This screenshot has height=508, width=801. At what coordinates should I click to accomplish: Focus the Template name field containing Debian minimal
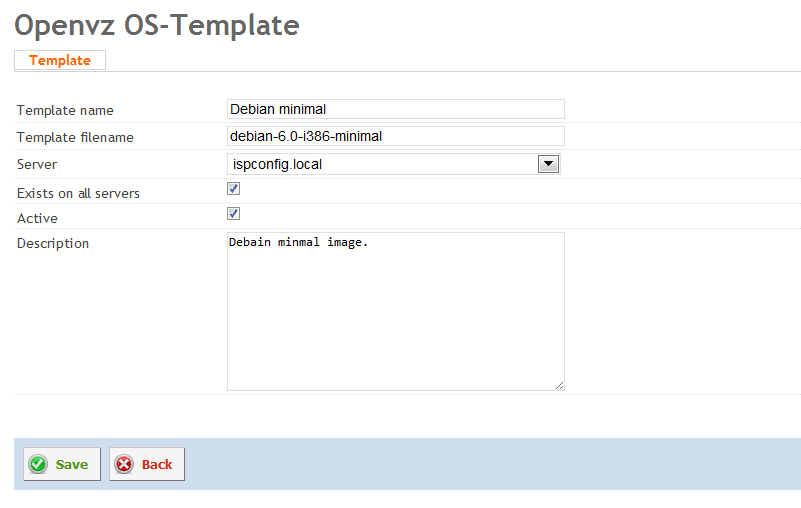coord(396,109)
